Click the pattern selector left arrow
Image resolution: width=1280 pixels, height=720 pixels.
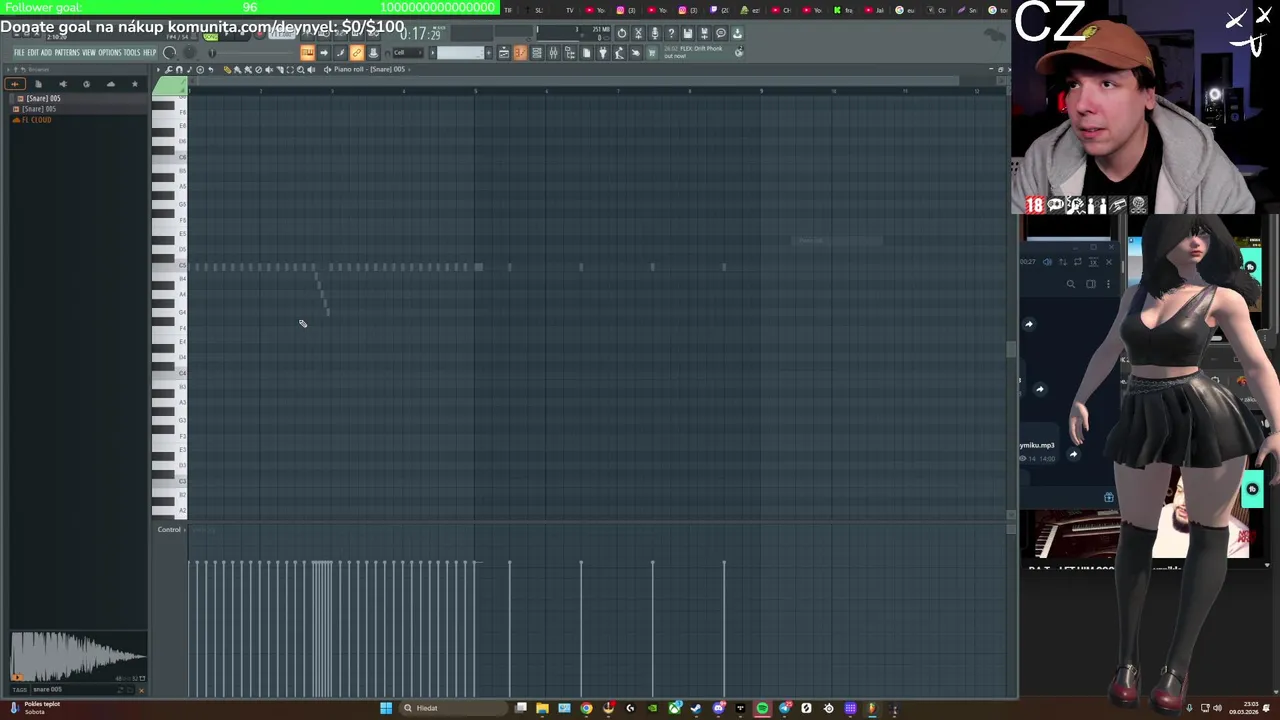point(432,52)
